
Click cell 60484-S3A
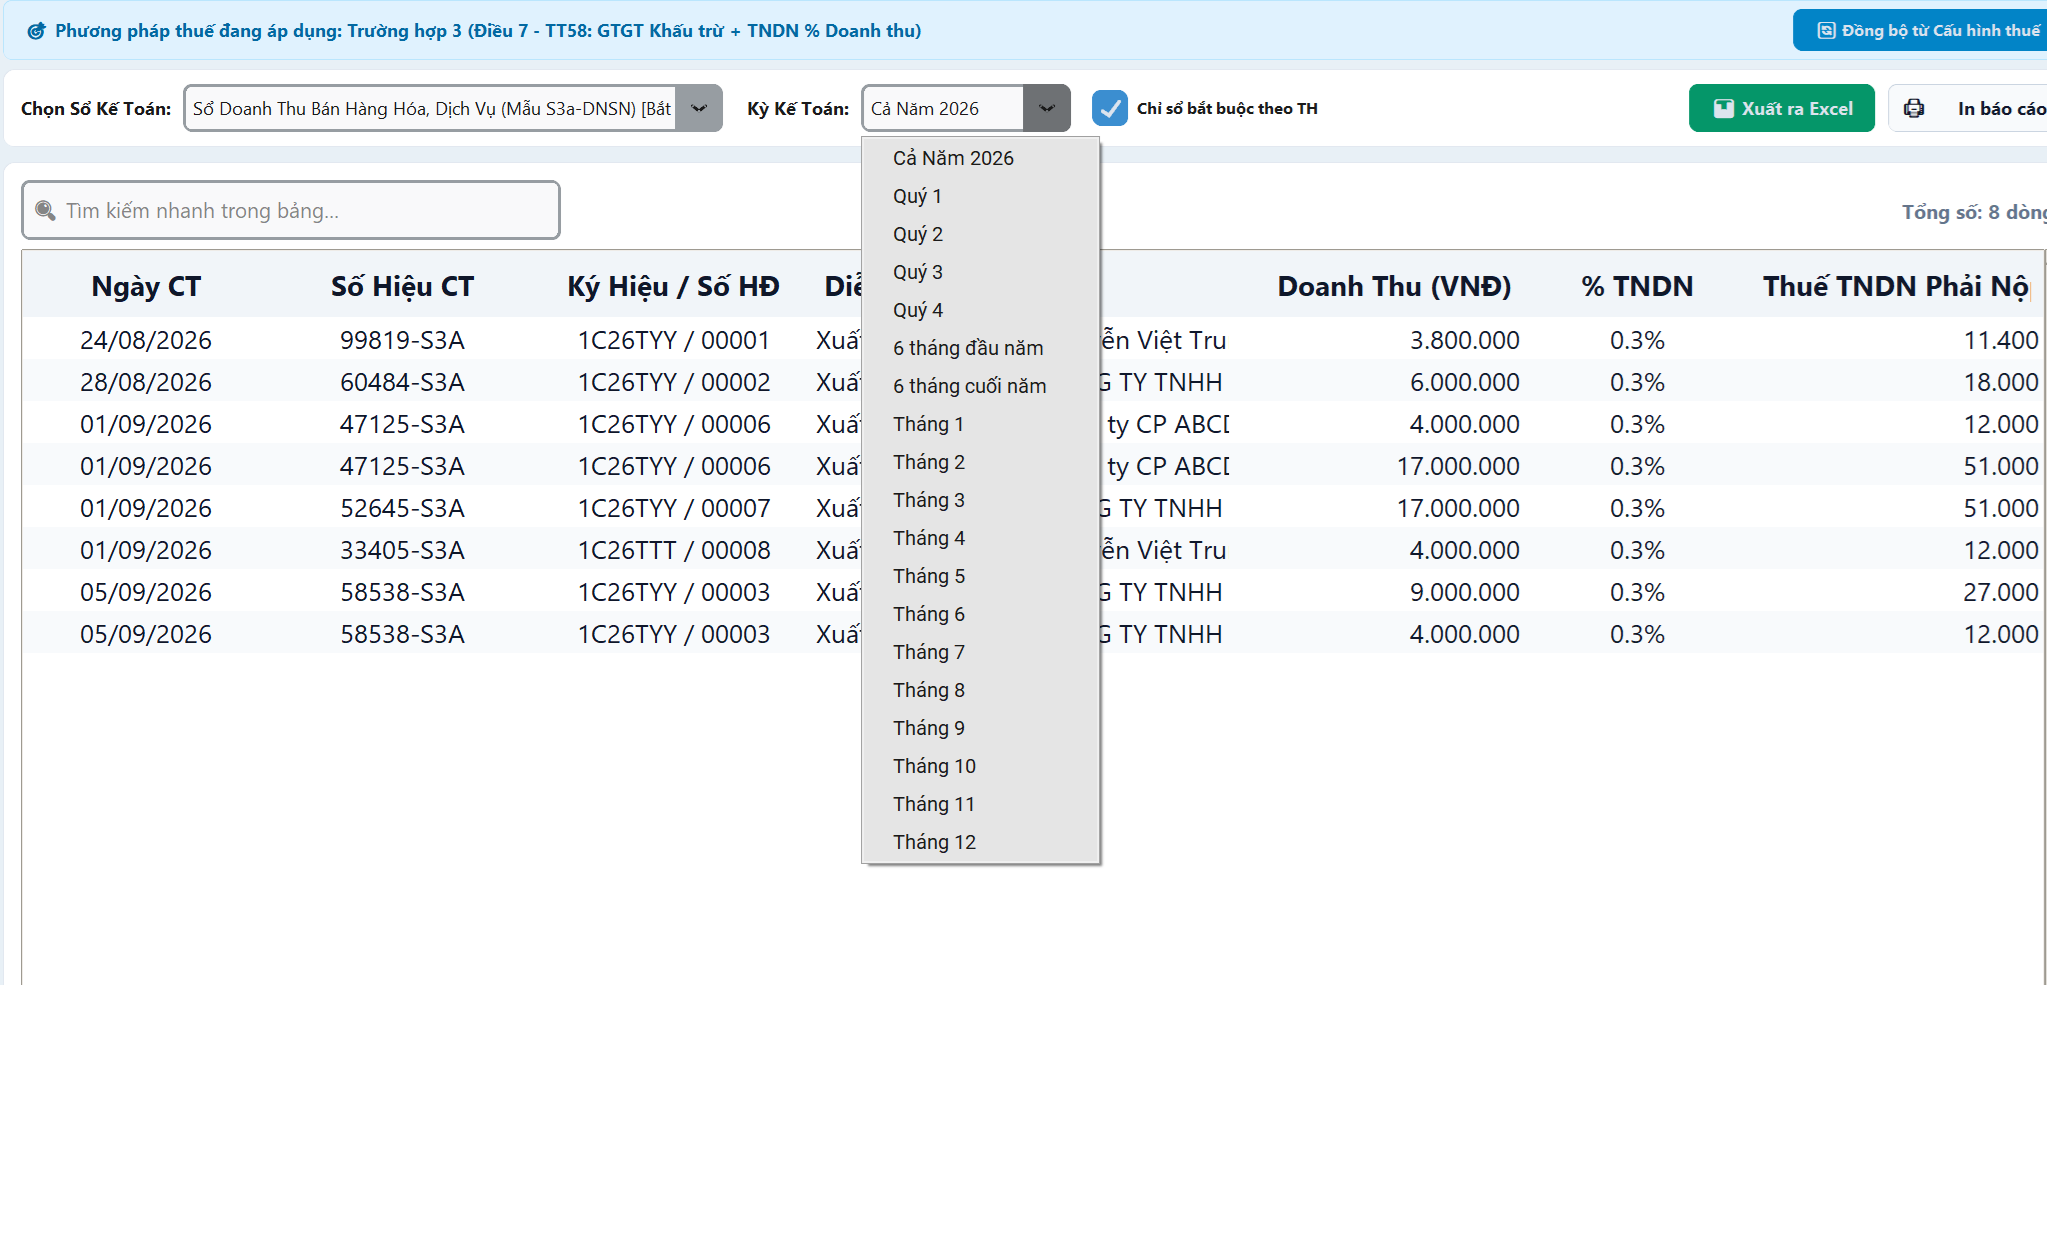pos(402,382)
